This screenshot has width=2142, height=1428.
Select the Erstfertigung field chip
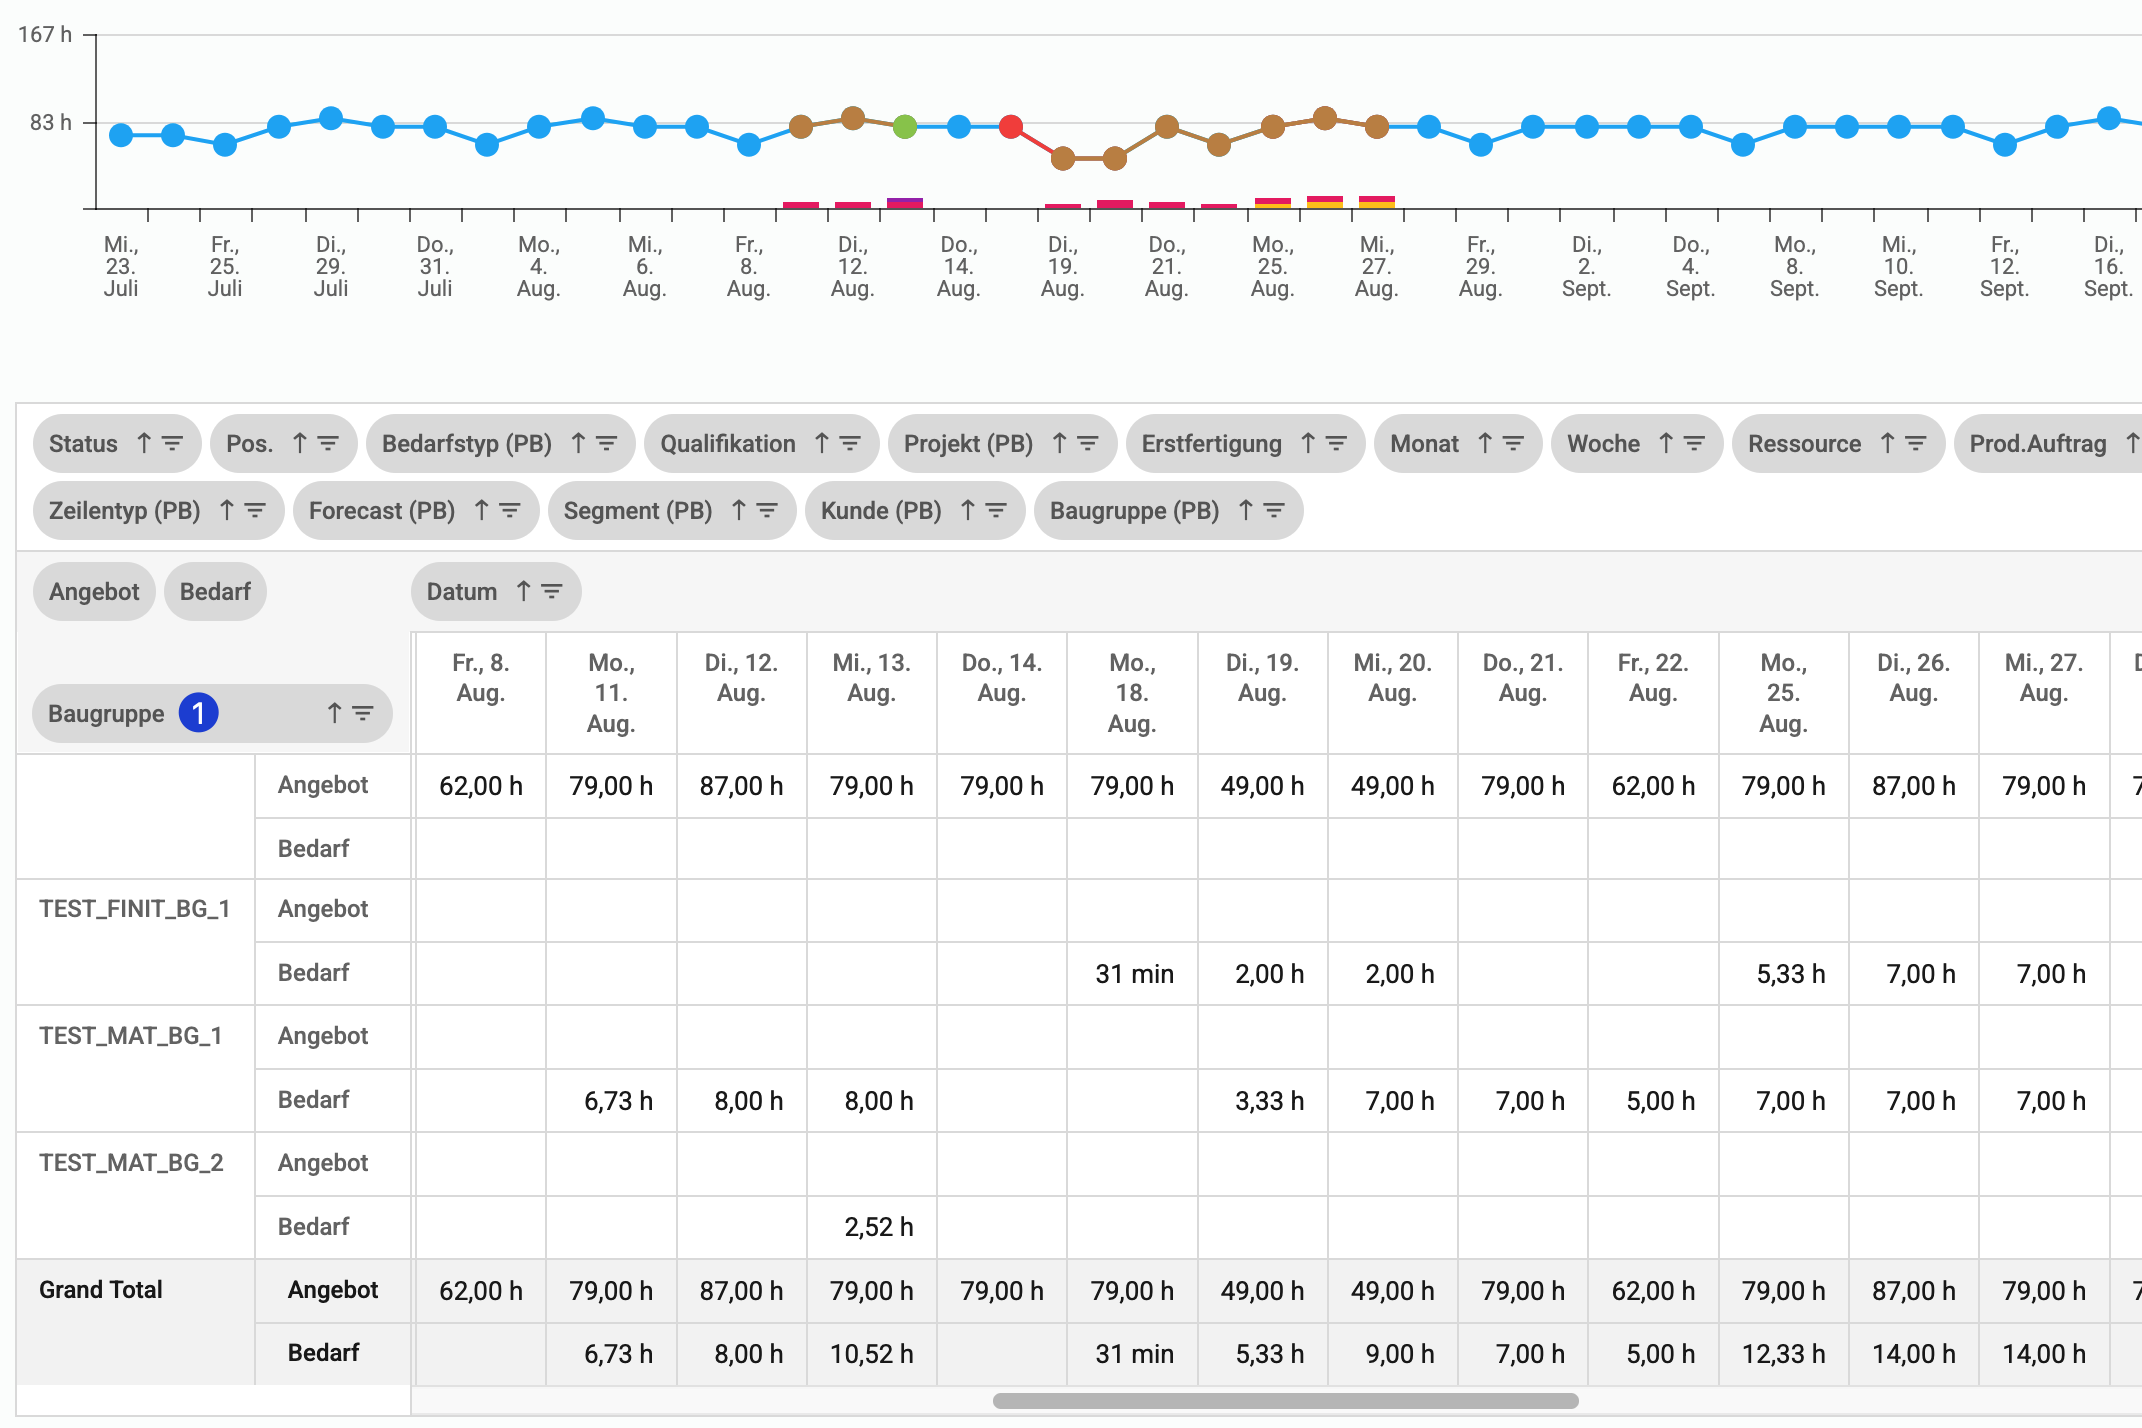pyautogui.click(x=1211, y=443)
